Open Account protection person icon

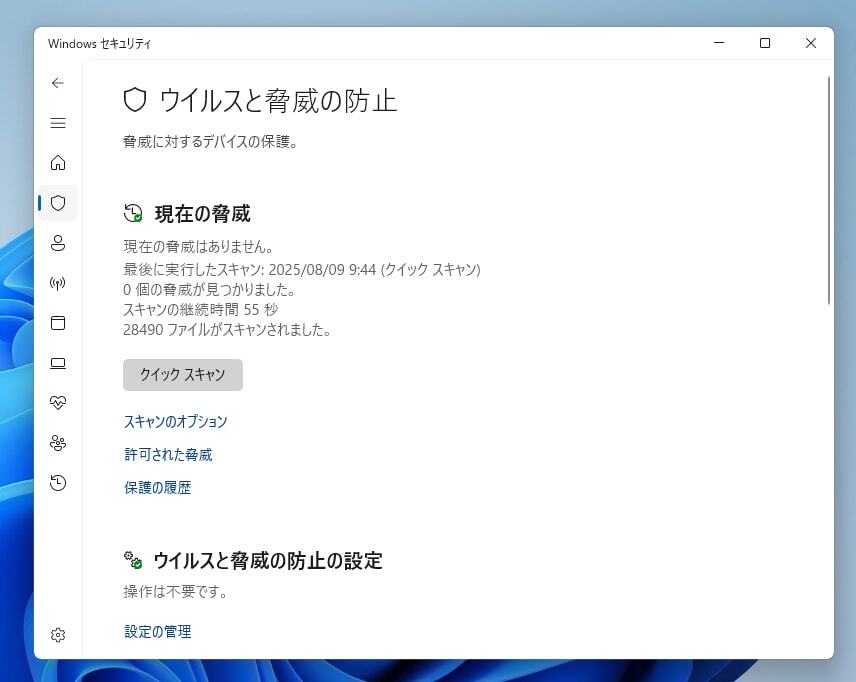point(58,243)
